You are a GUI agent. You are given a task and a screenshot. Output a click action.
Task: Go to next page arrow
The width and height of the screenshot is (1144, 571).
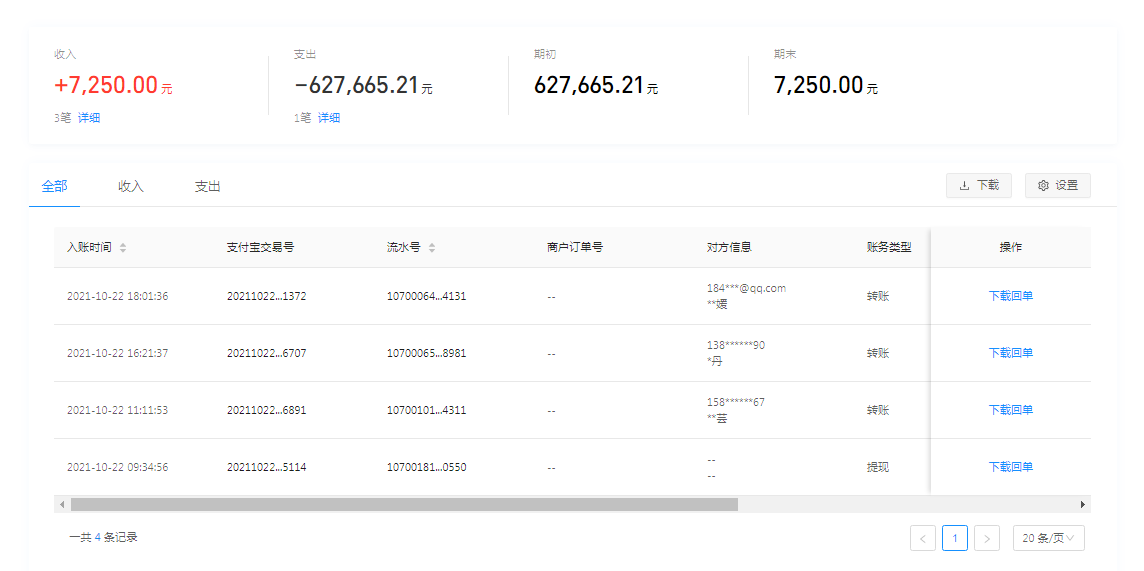(986, 538)
